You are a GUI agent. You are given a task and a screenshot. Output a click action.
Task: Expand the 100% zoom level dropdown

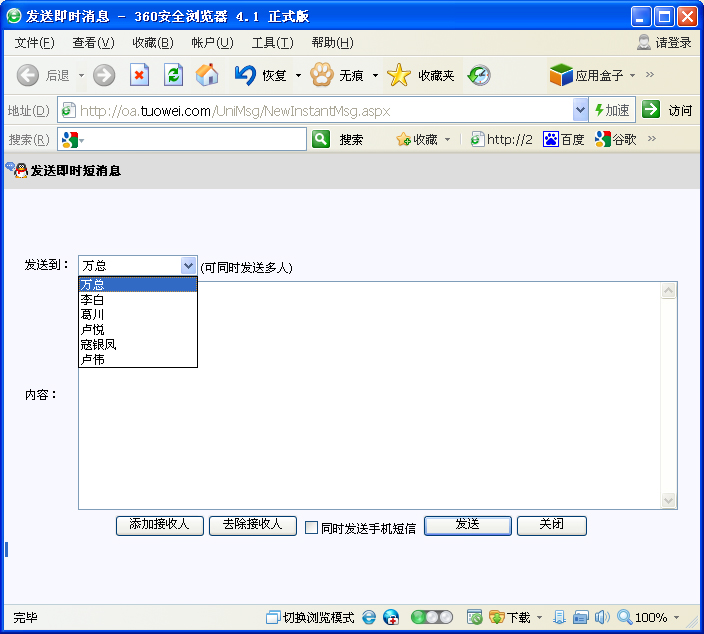[x=677, y=618]
